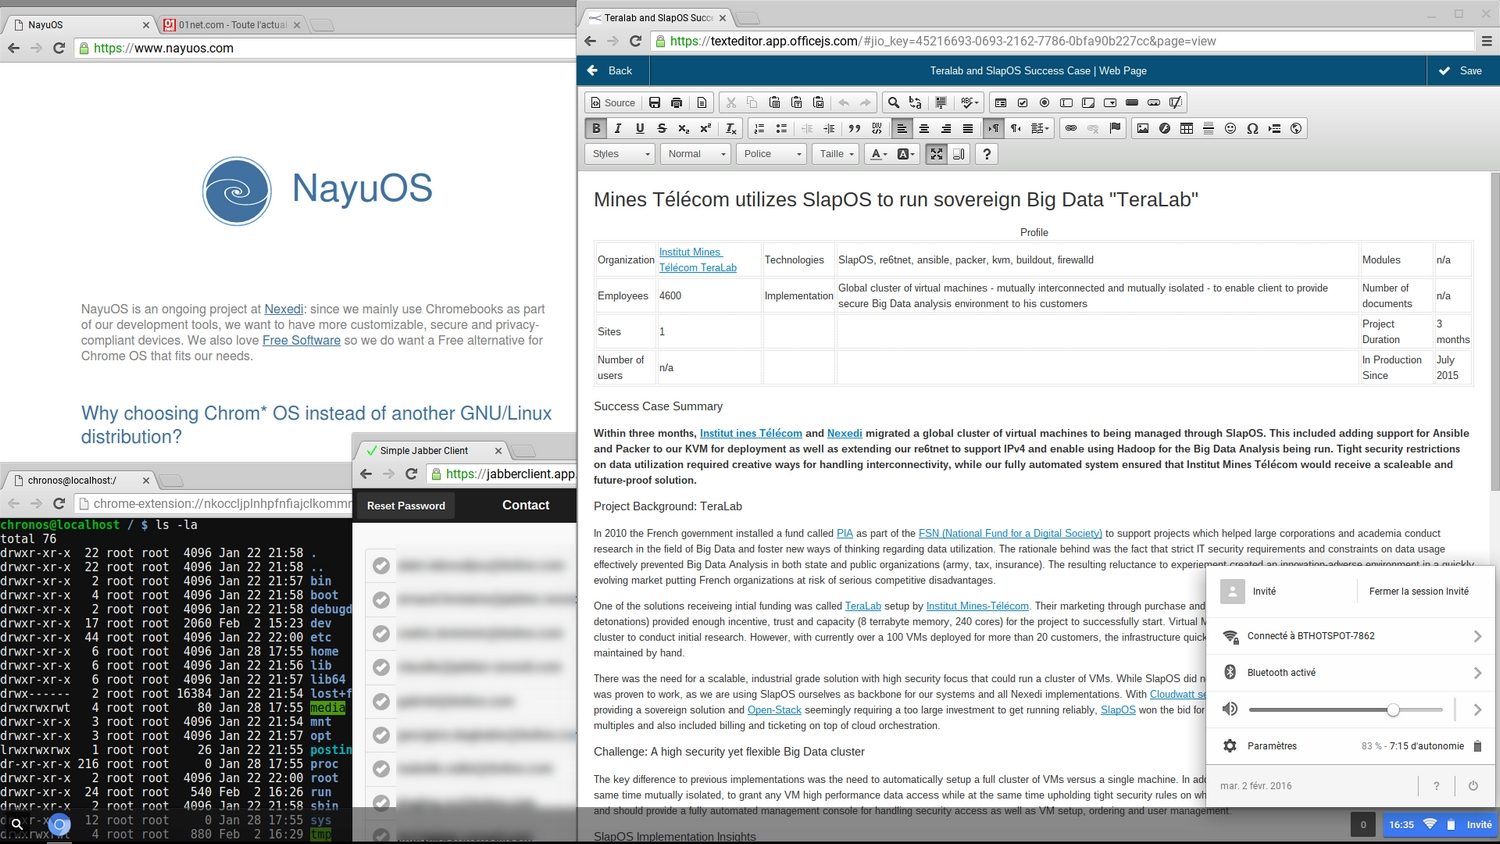This screenshot has width=1500, height=844.
Task: Open the Background Color dropdown
Action: tap(906, 154)
